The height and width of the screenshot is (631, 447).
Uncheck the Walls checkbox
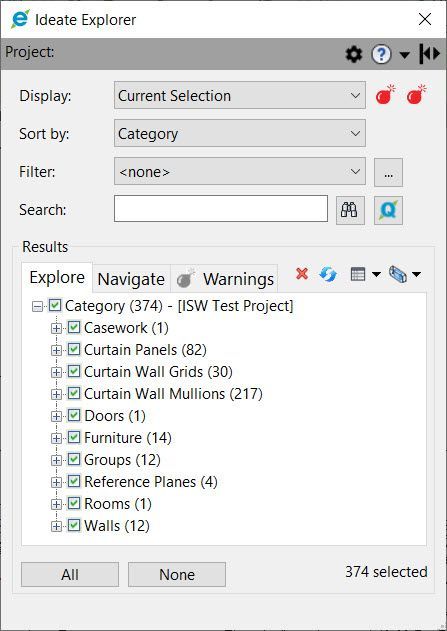[74, 525]
